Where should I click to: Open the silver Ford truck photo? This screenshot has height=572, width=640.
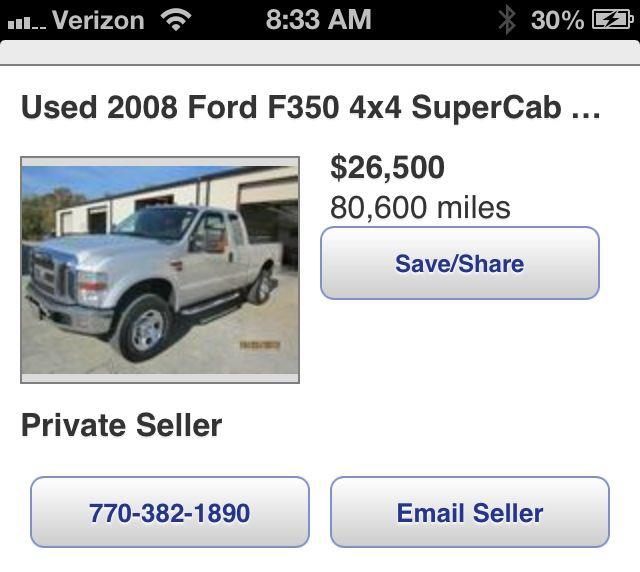click(x=160, y=269)
